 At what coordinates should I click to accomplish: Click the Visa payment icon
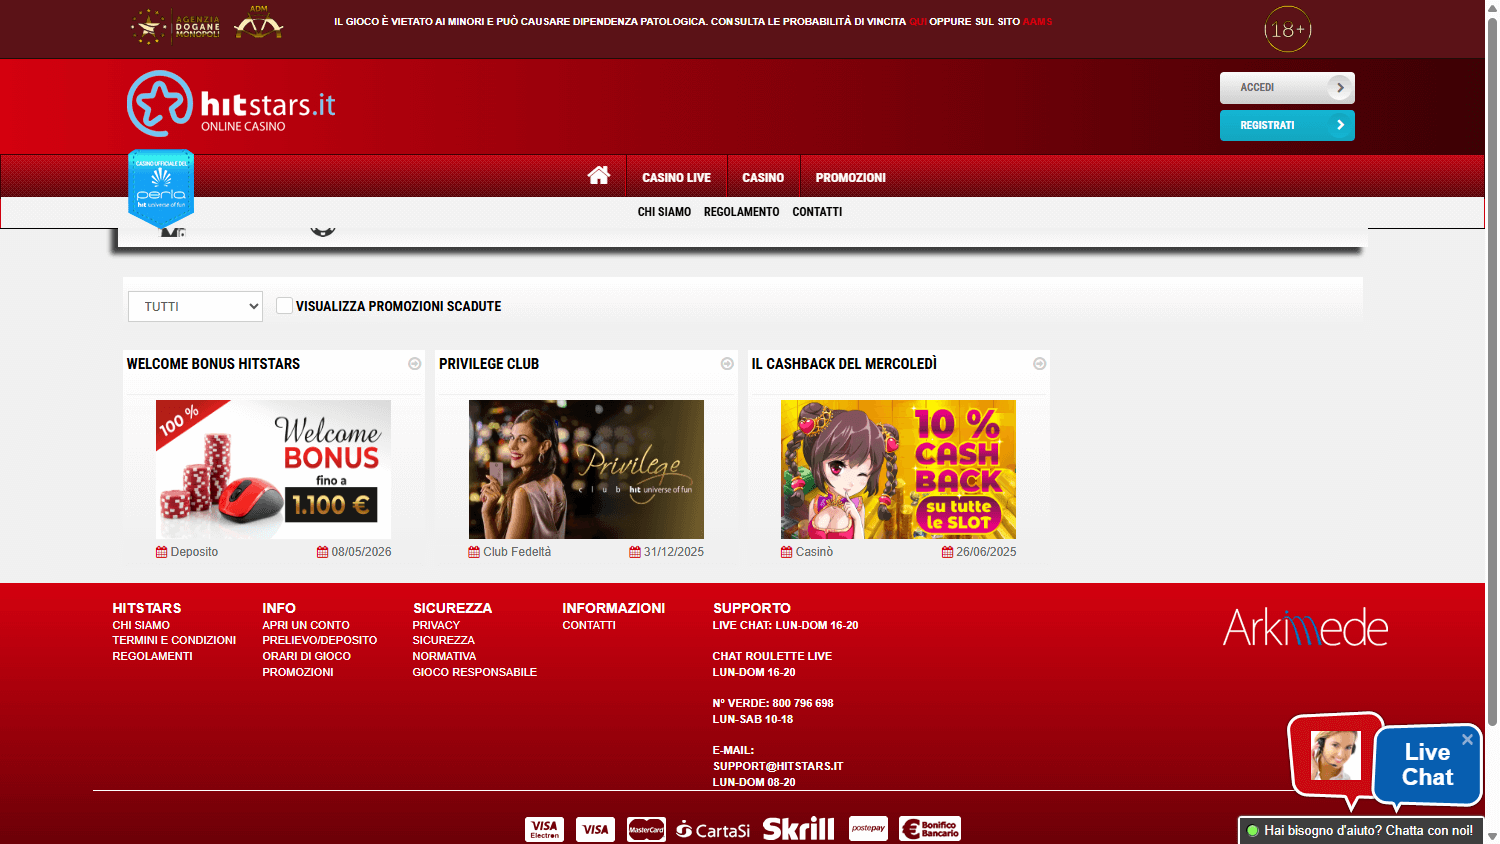click(595, 829)
